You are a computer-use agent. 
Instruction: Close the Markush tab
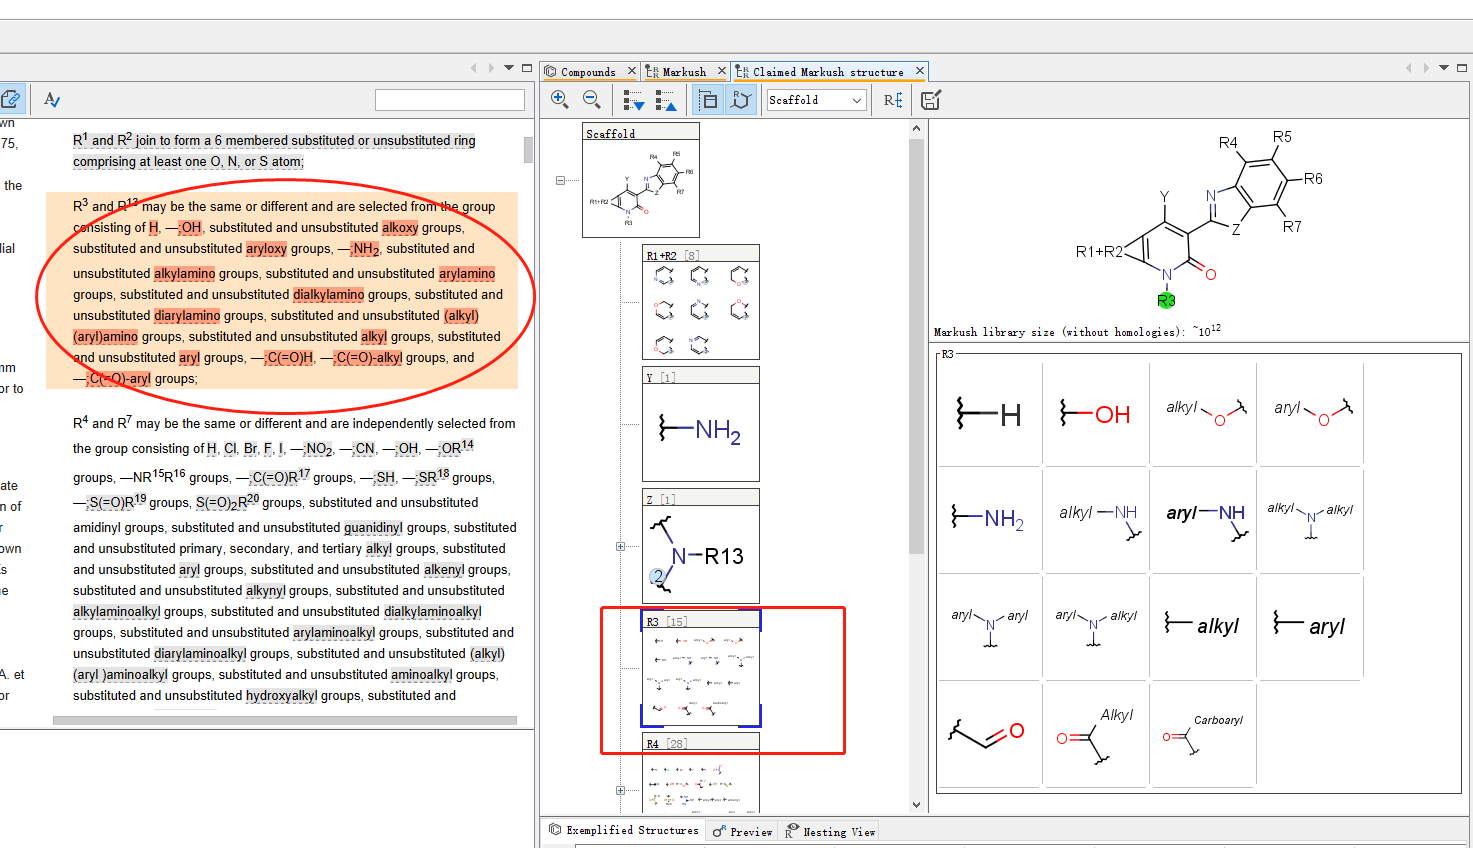(x=721, y=71)
